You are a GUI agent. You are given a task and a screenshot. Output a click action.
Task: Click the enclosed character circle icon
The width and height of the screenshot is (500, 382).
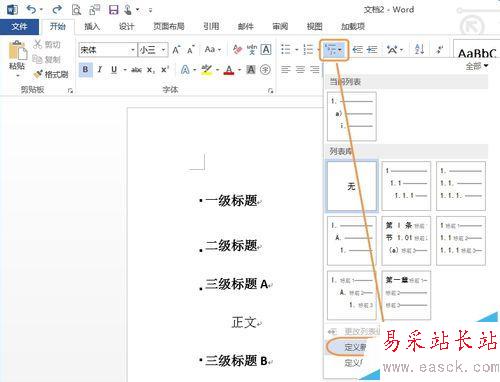coord(265,70)
